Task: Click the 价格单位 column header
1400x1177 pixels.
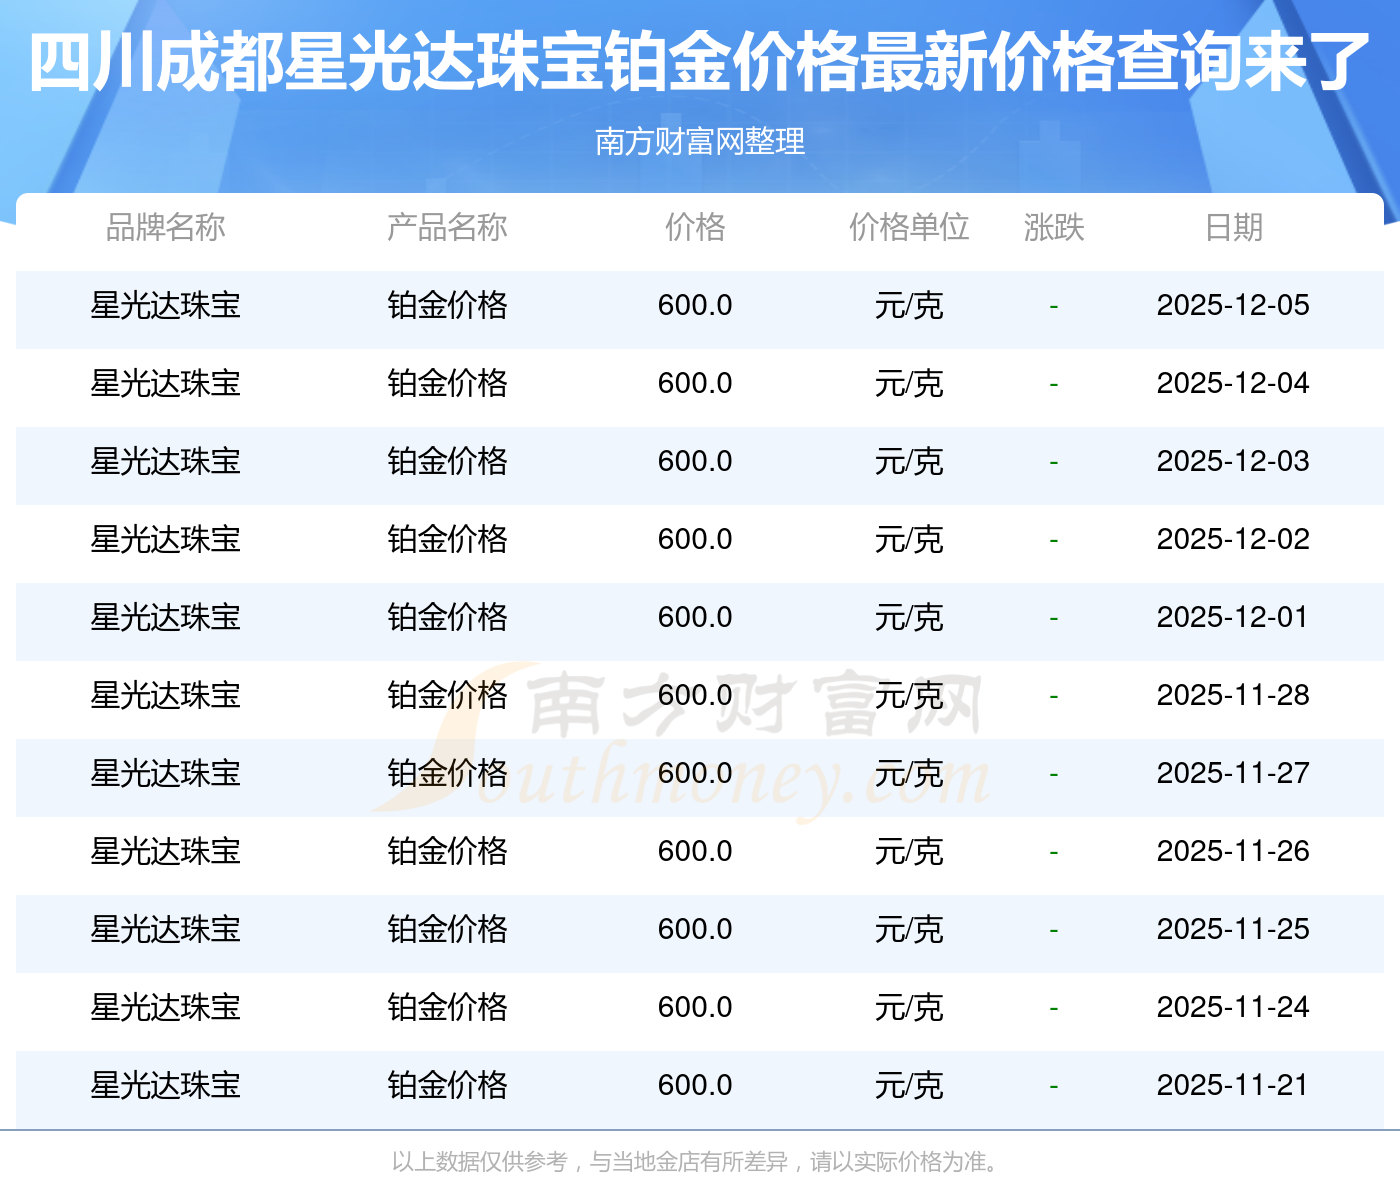Action: click(x=909, y=228)
